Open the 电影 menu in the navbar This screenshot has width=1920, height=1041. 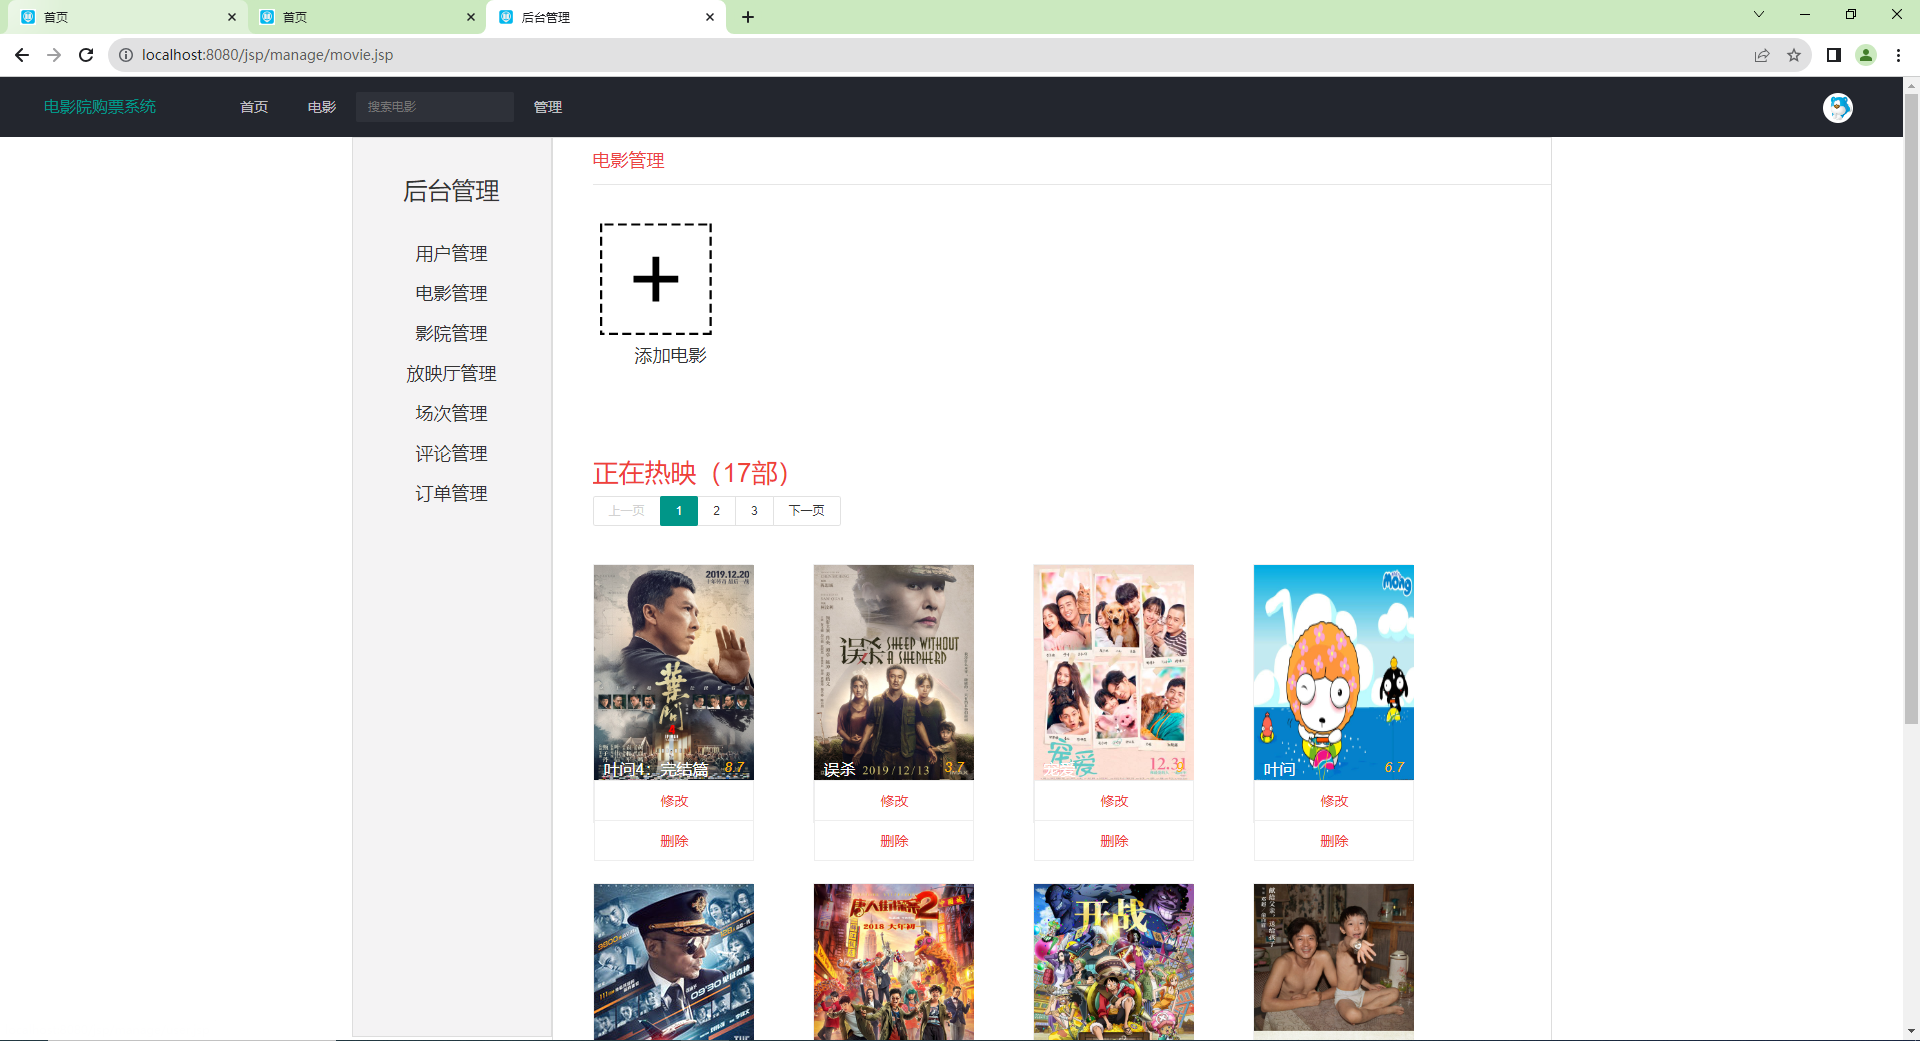click(320, 107)
